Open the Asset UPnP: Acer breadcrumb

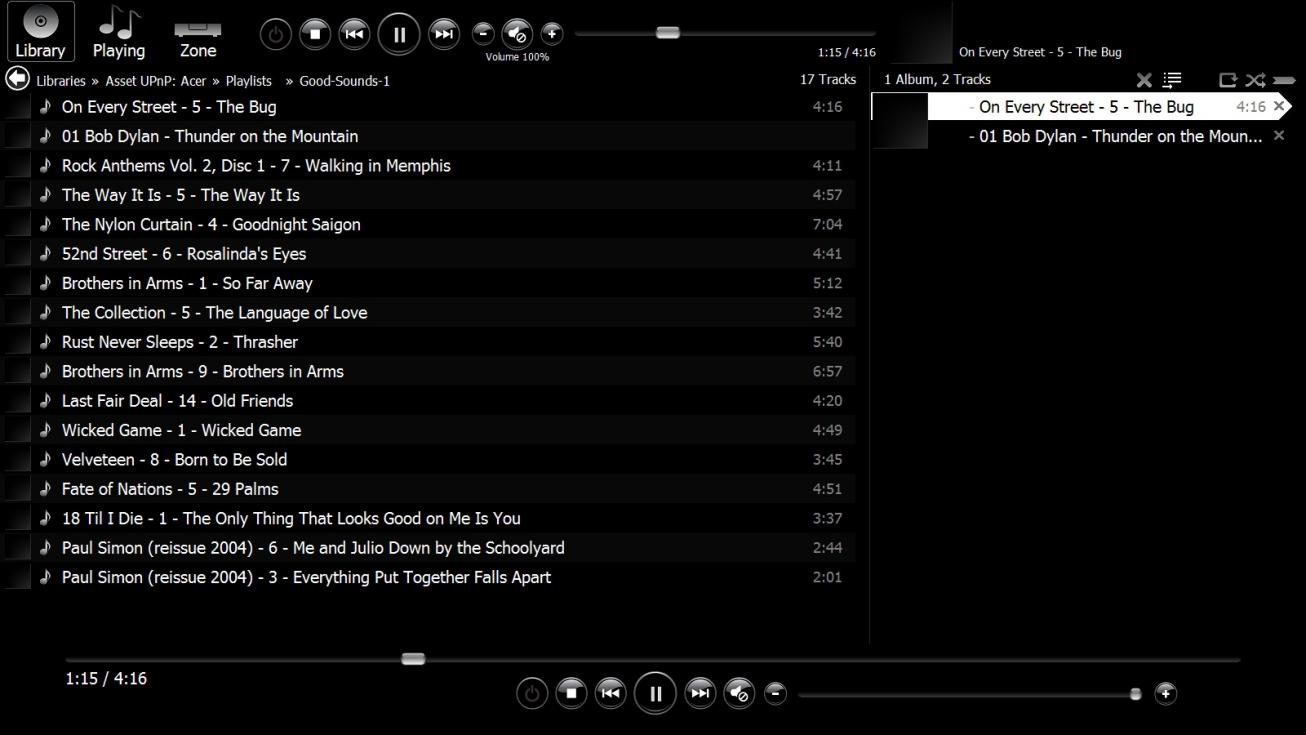click(x=156, y=81)
